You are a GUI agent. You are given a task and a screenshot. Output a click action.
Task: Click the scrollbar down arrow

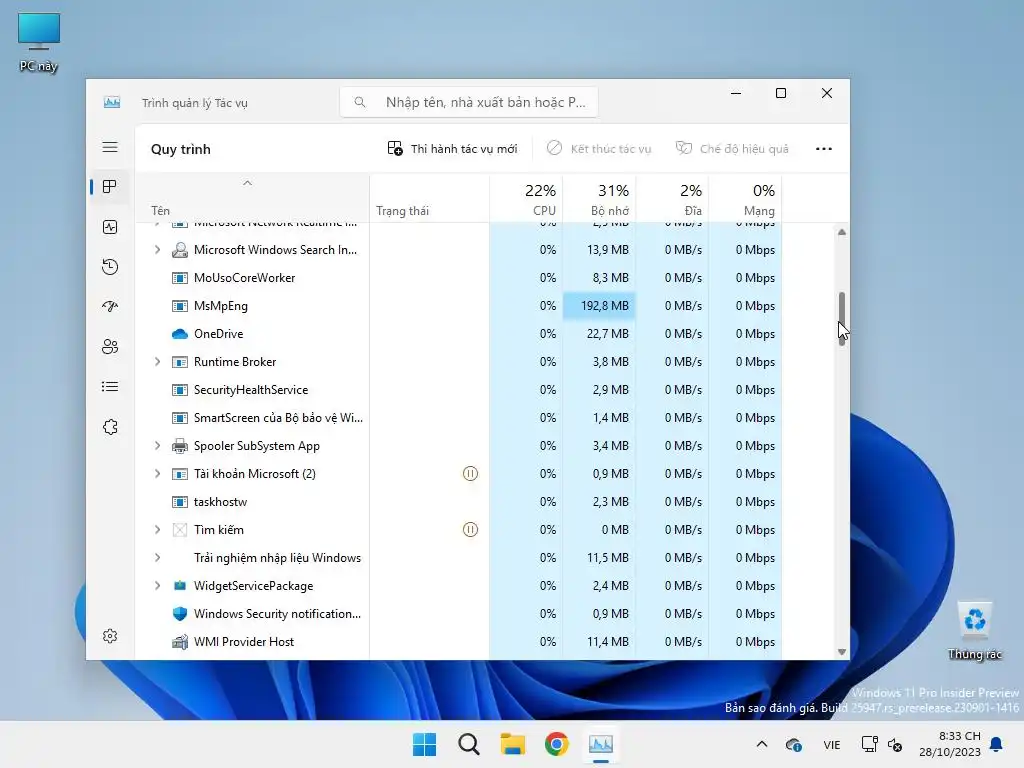[842, 652]
